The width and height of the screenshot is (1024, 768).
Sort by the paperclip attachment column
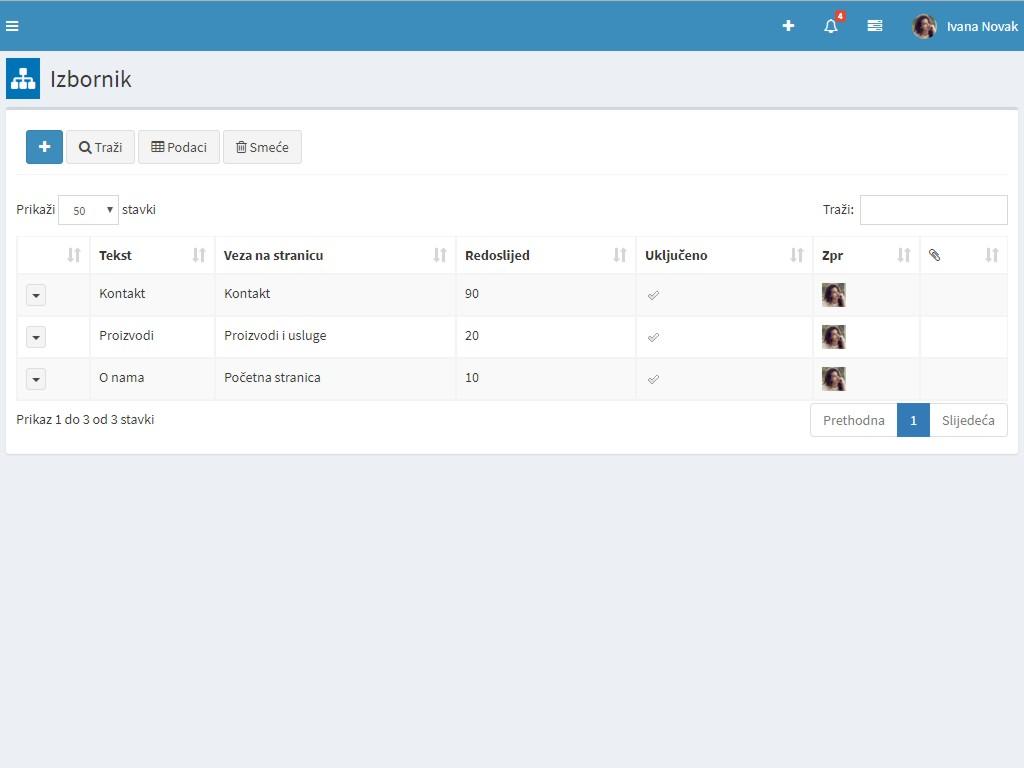coord(963,255)
